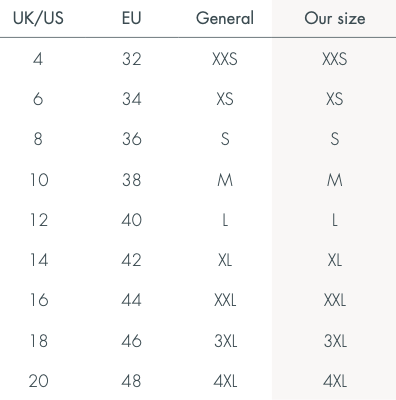Select L in General column
396x400 pixels.
[x=225, y=220]
